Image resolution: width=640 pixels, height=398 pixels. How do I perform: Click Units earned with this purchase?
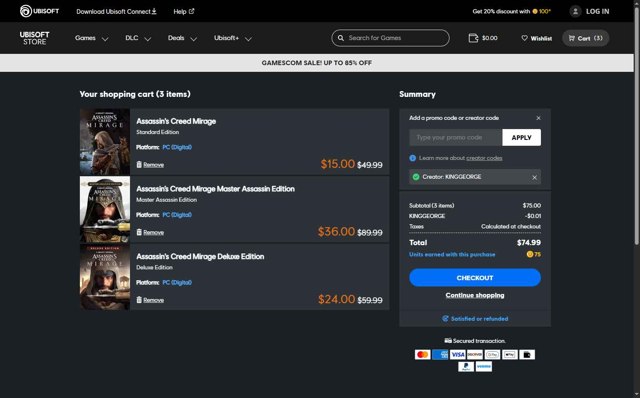click(x=452, y=254)
